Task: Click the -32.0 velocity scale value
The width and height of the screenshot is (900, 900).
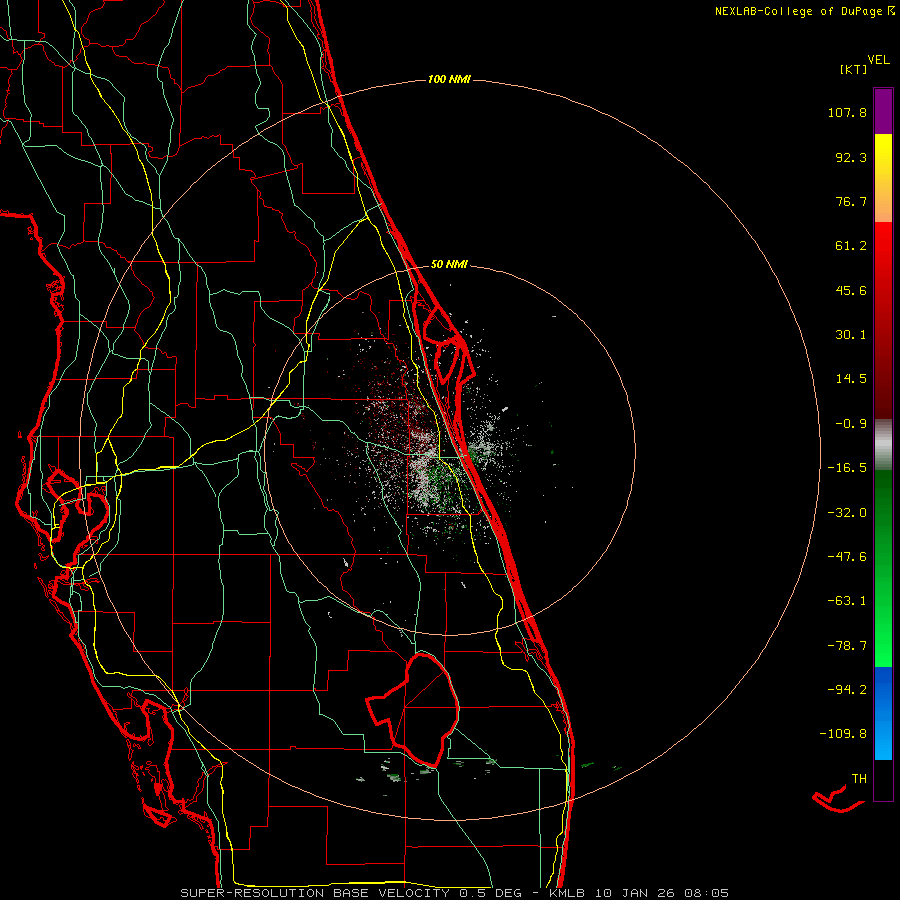Action: click(x=847, y=513)
